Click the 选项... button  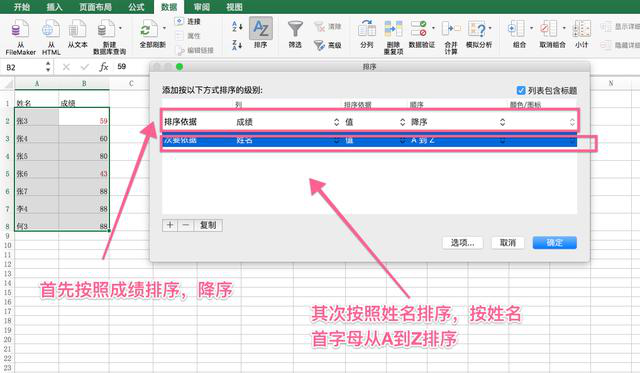coord(462,242)
